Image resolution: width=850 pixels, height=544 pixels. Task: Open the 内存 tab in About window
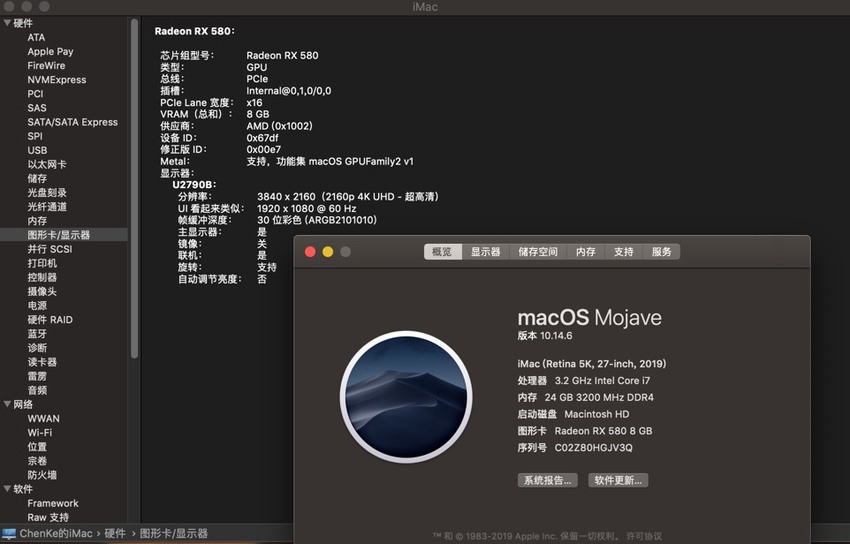585,251
